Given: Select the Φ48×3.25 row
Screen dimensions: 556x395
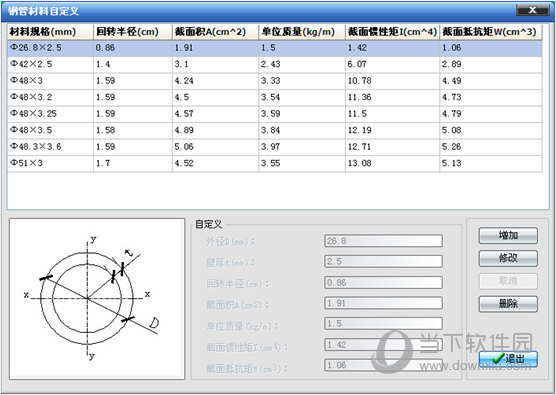Looking at the screenshot, I should pyautogui.click(x=275, y=114).
